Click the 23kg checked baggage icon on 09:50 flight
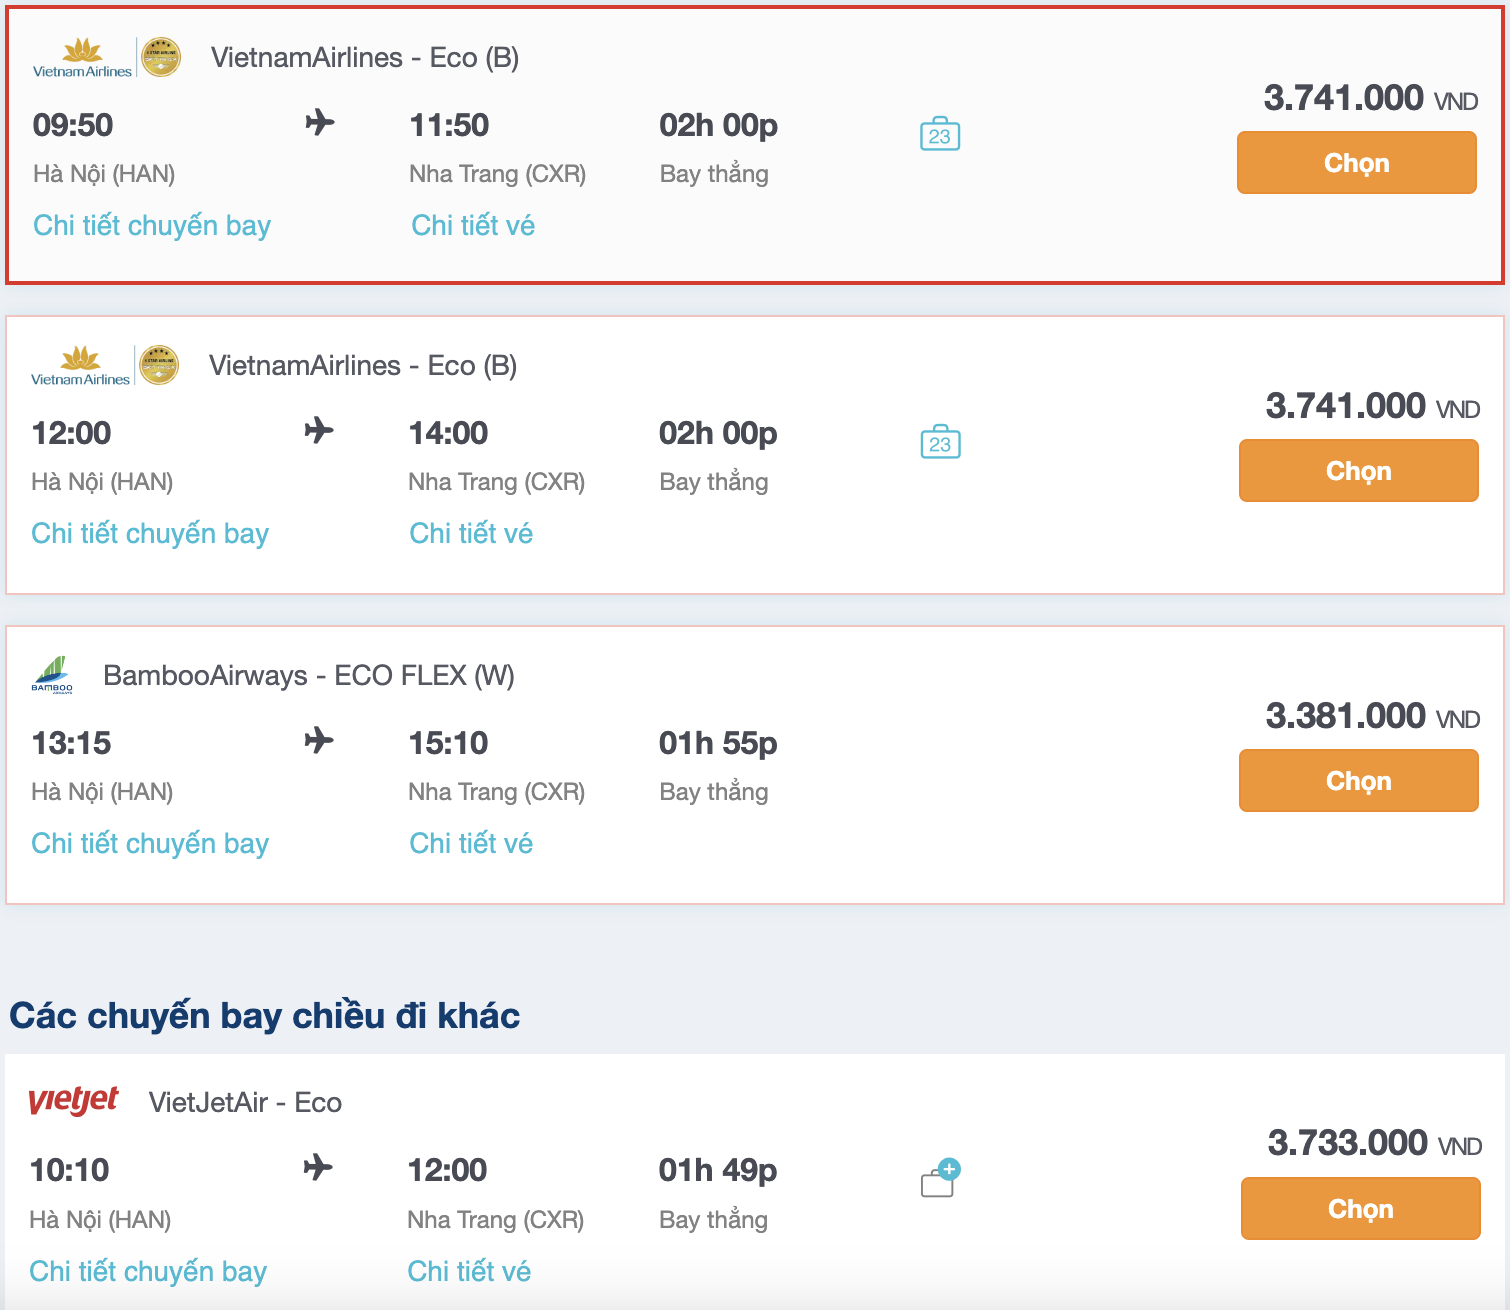Screen dimensions: 1510x1310 coord(938,136)
